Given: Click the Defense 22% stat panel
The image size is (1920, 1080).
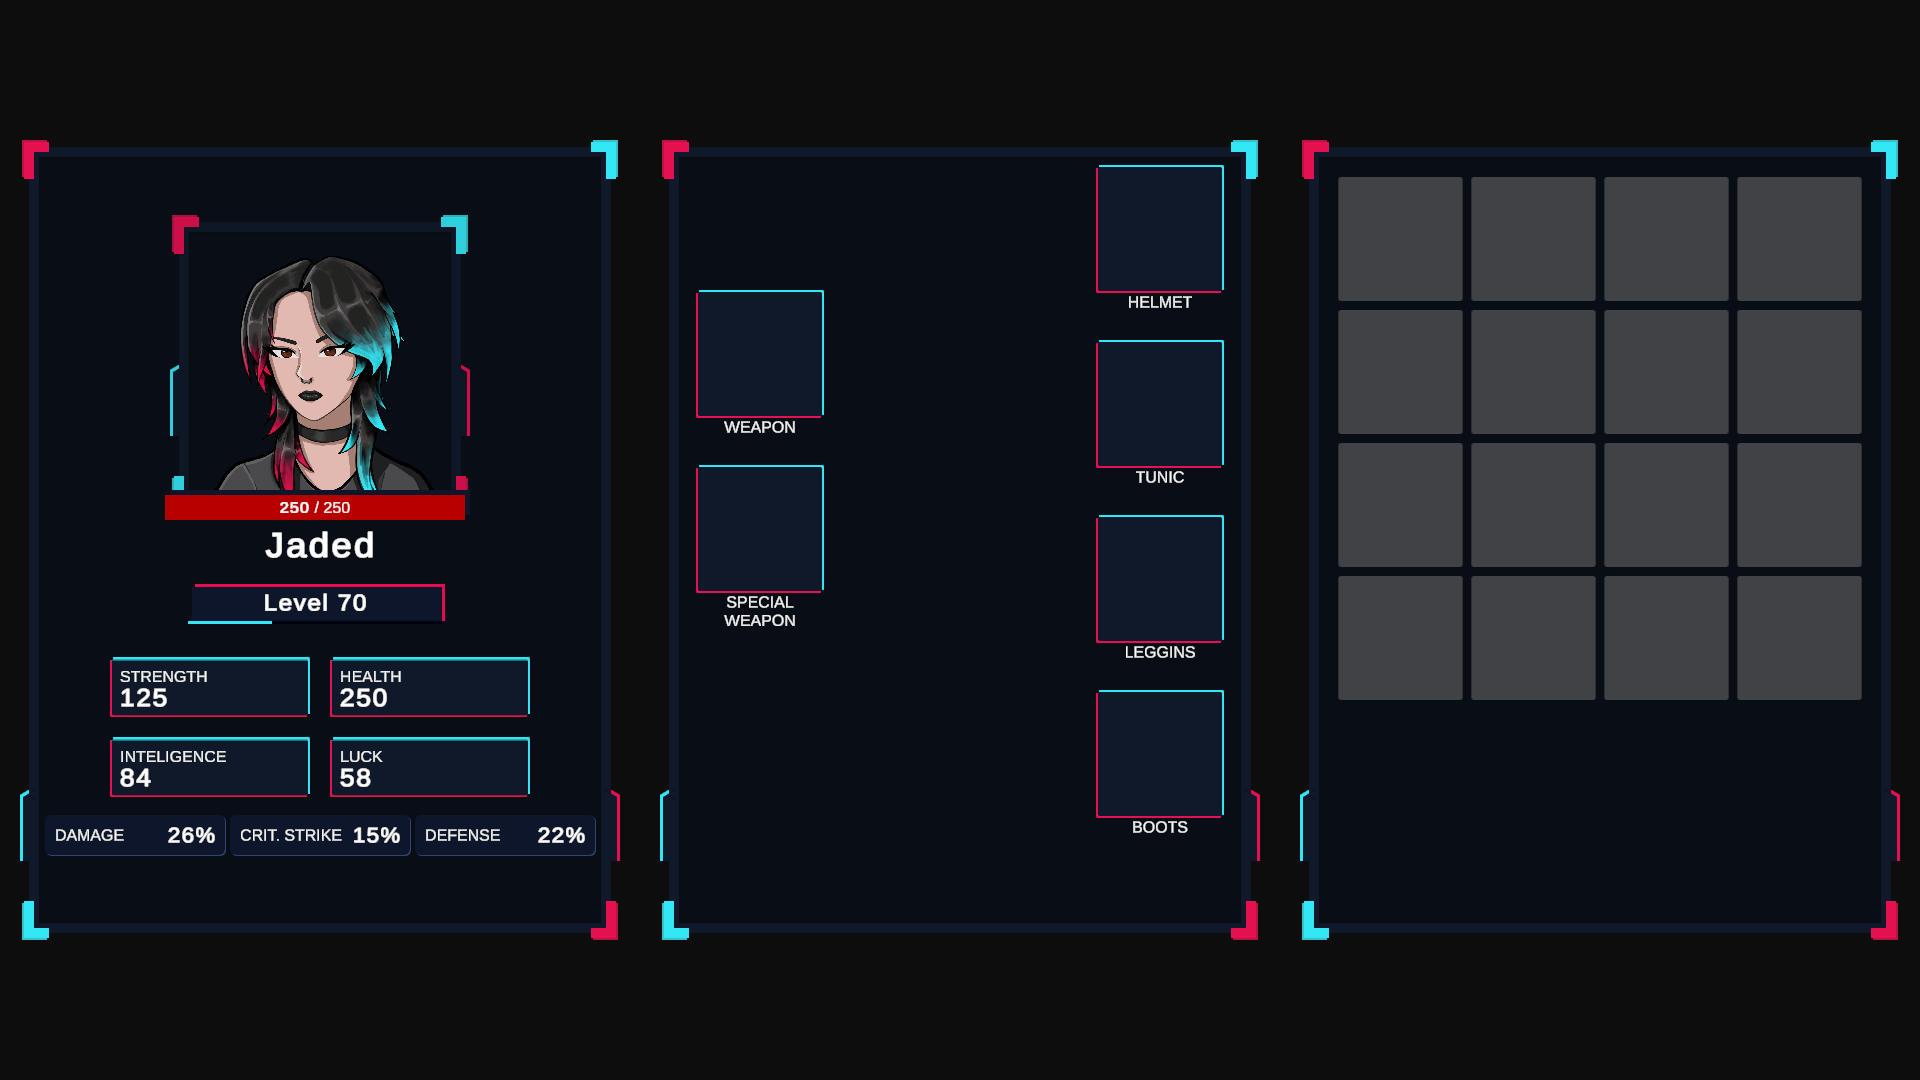Looking at the screenshot, I should tap(505, 835).
